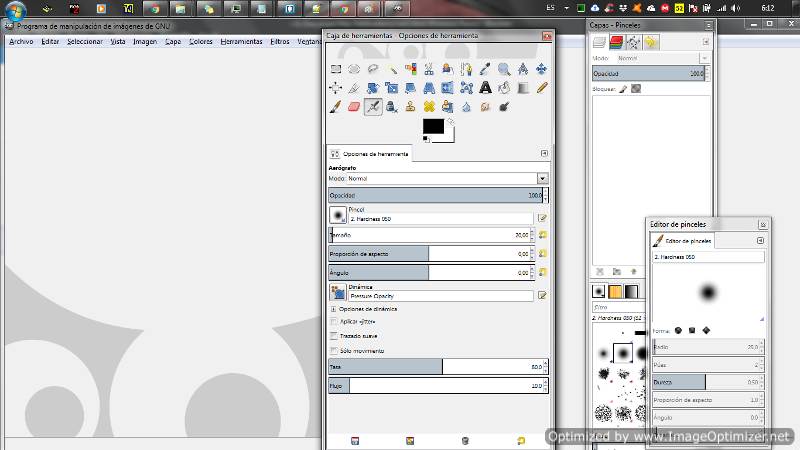Open the Editar menu
The image size is (800, 450).
point(50,41)
